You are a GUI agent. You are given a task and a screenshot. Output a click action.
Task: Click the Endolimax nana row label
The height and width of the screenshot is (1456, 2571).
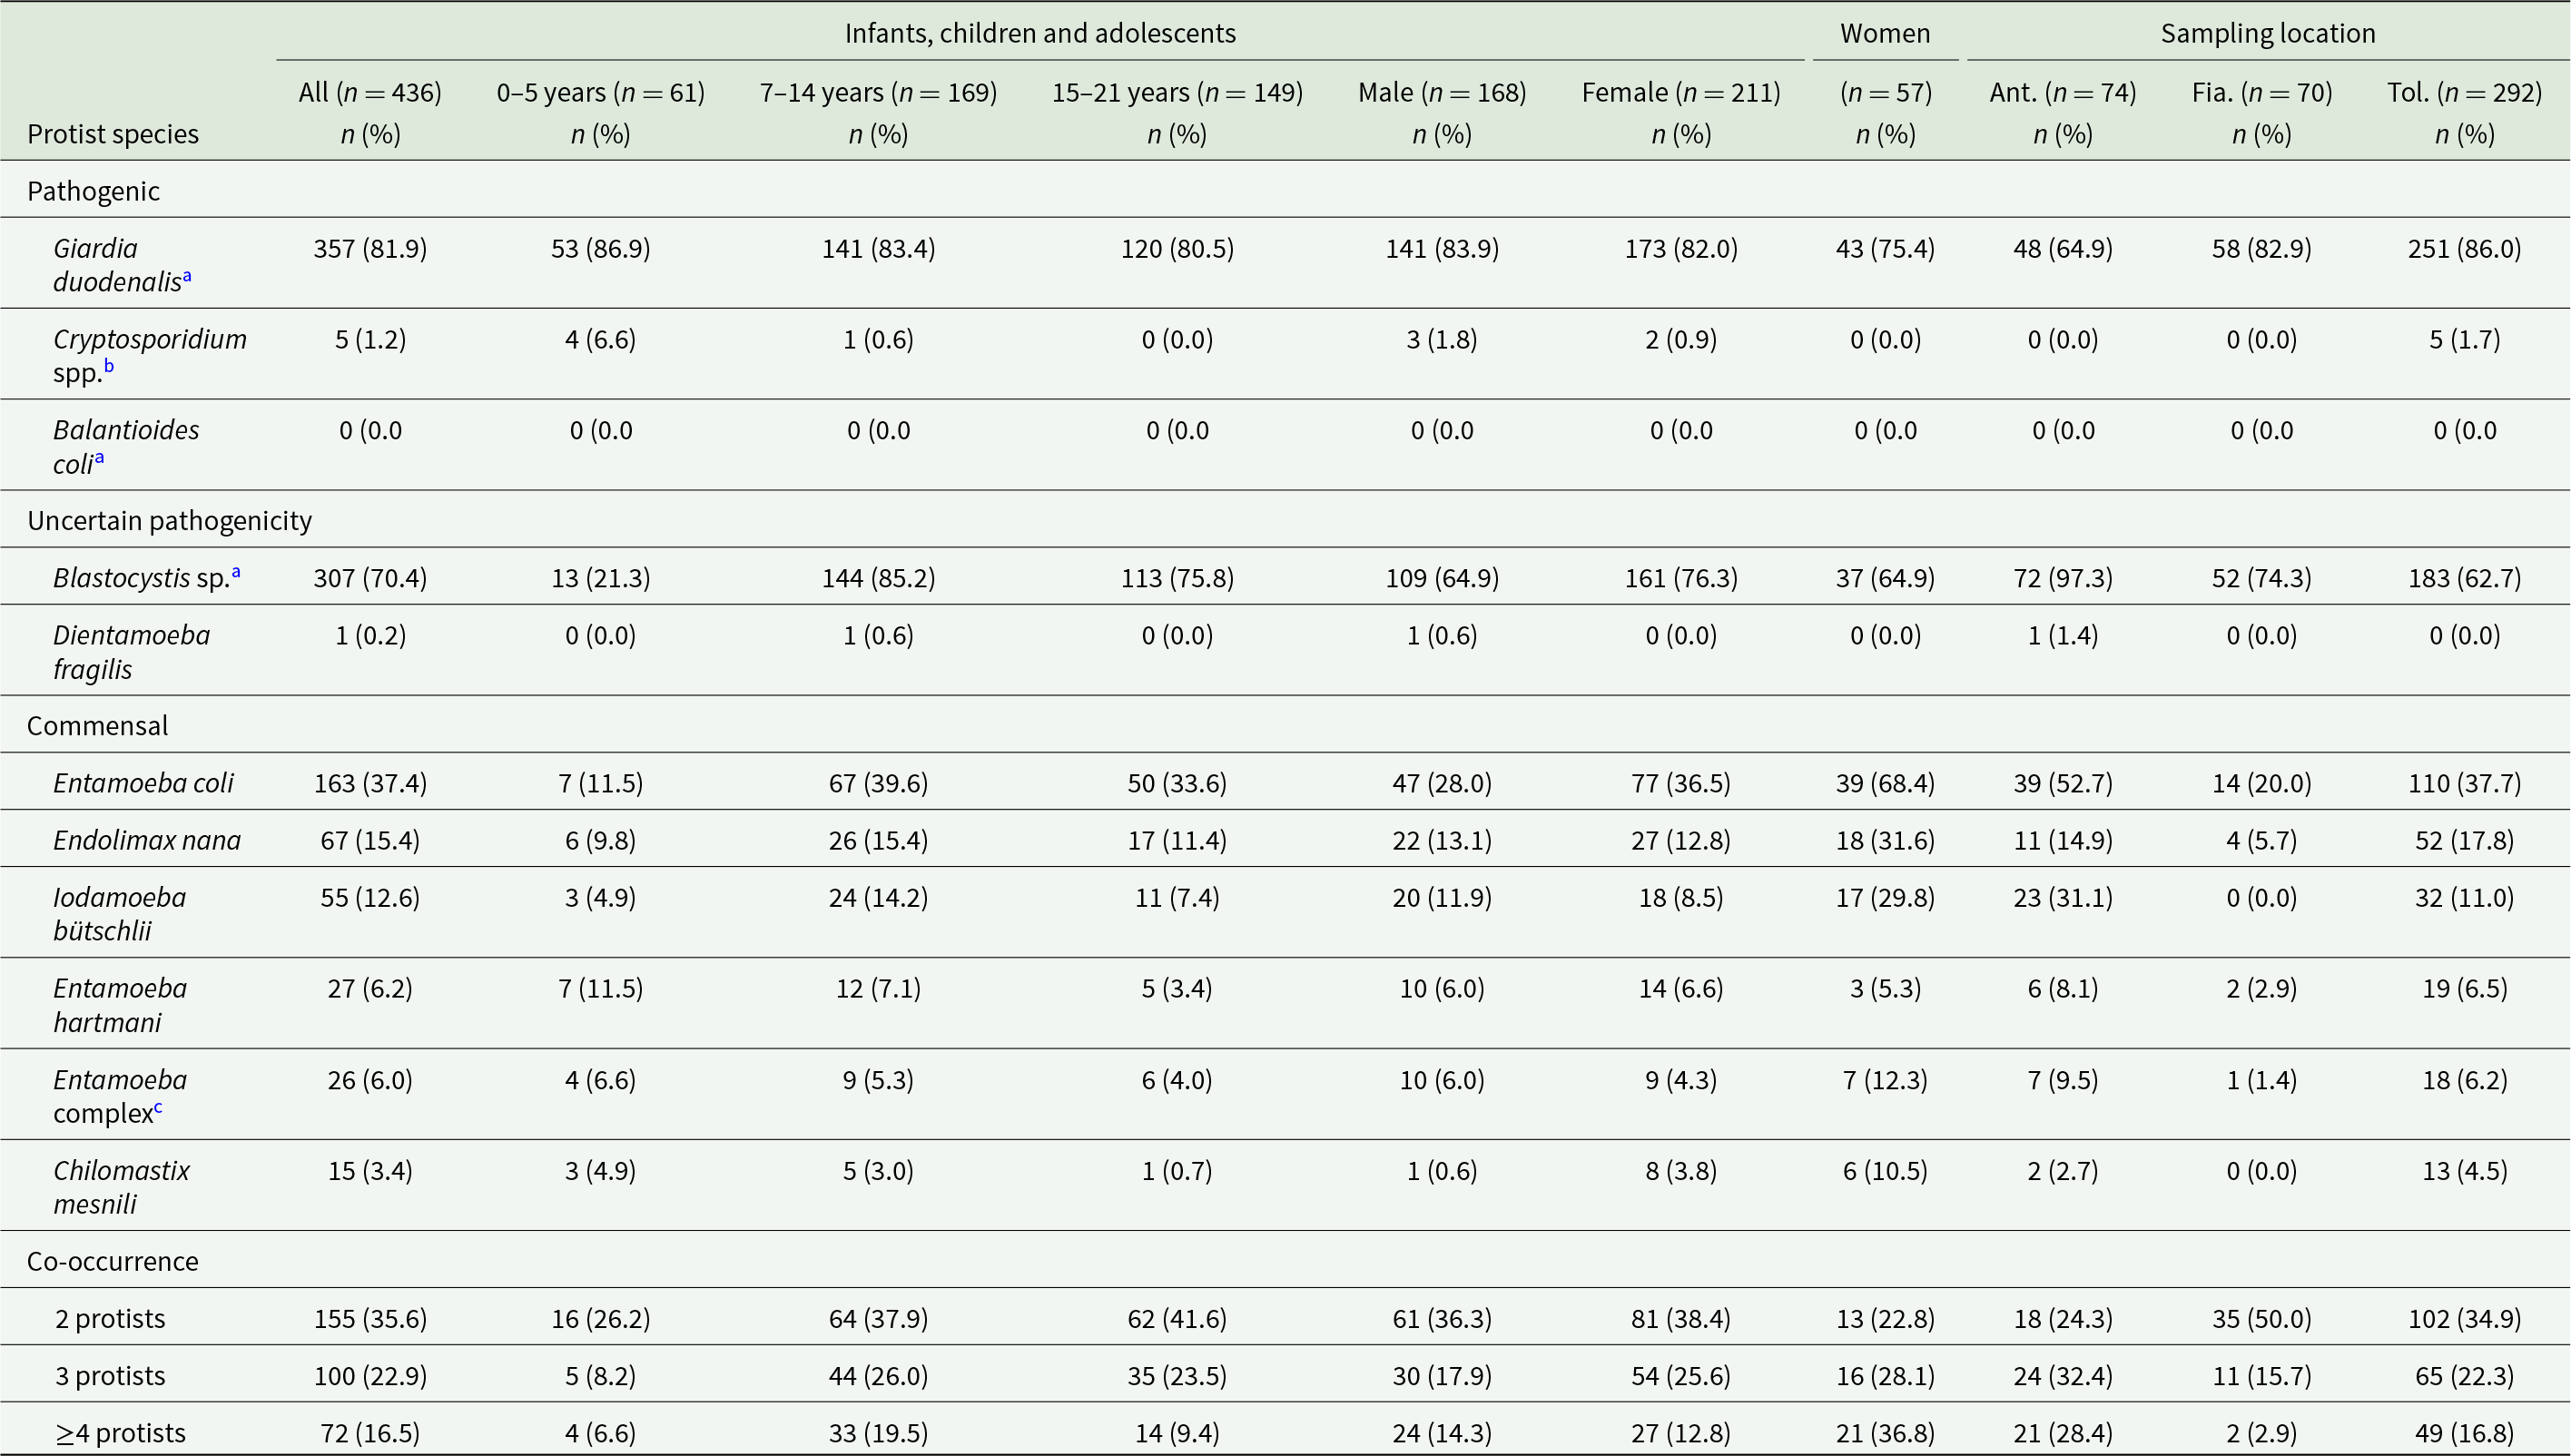(x=147, y=840)
